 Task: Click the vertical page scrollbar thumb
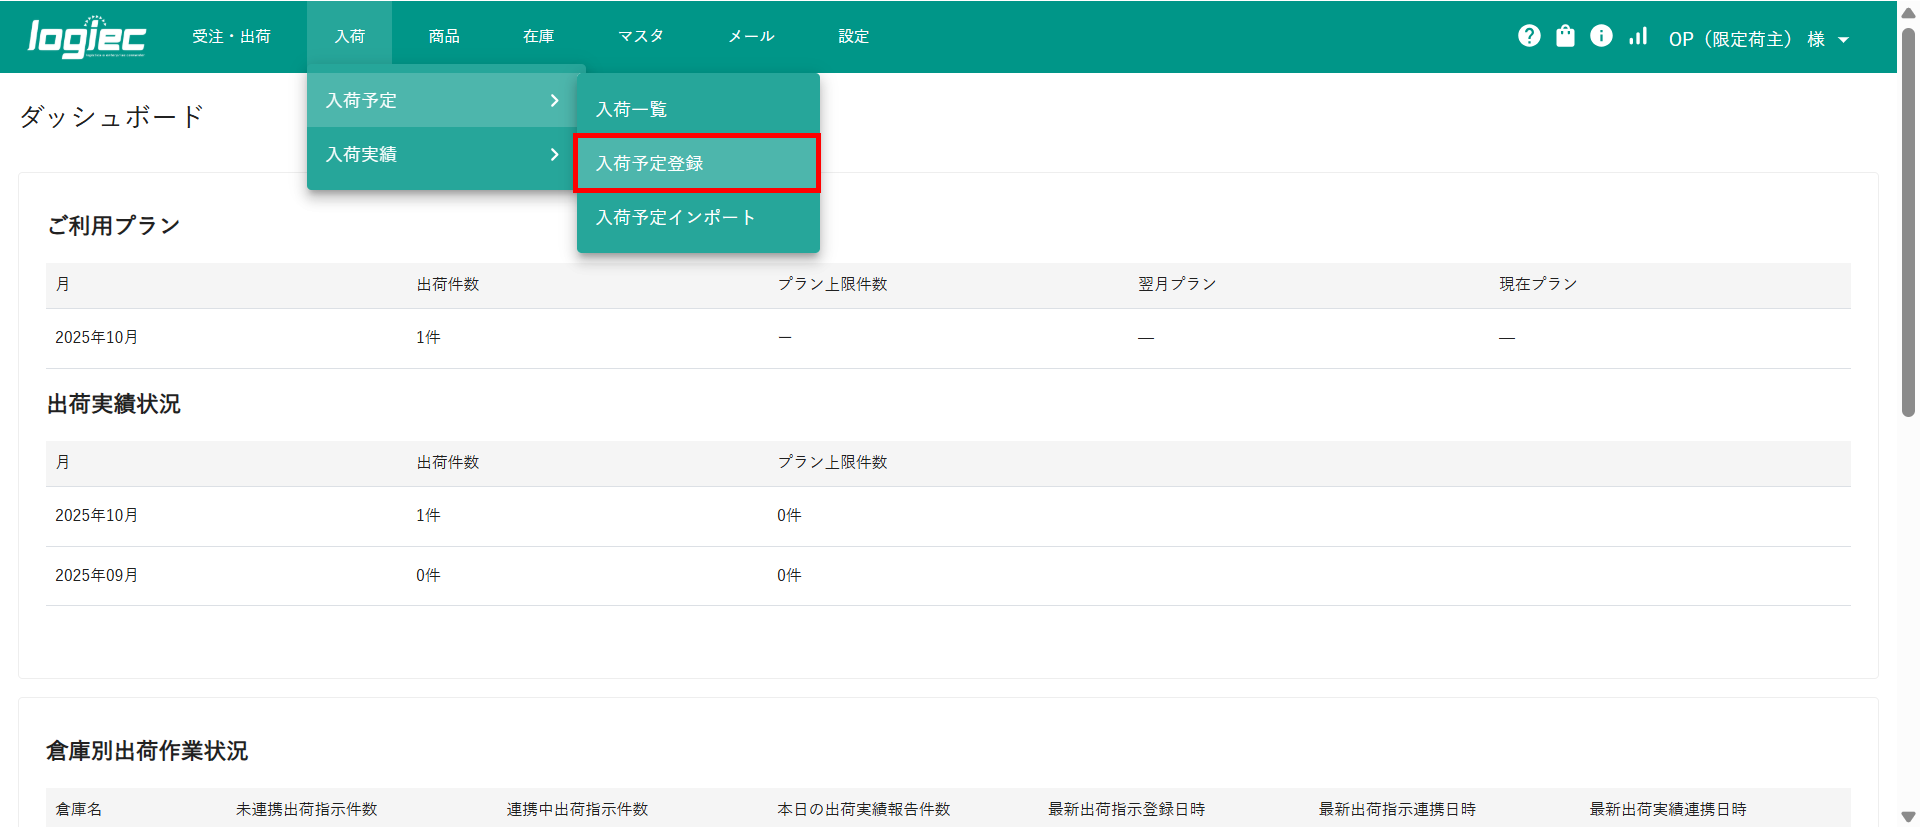tap(1908, 220)
